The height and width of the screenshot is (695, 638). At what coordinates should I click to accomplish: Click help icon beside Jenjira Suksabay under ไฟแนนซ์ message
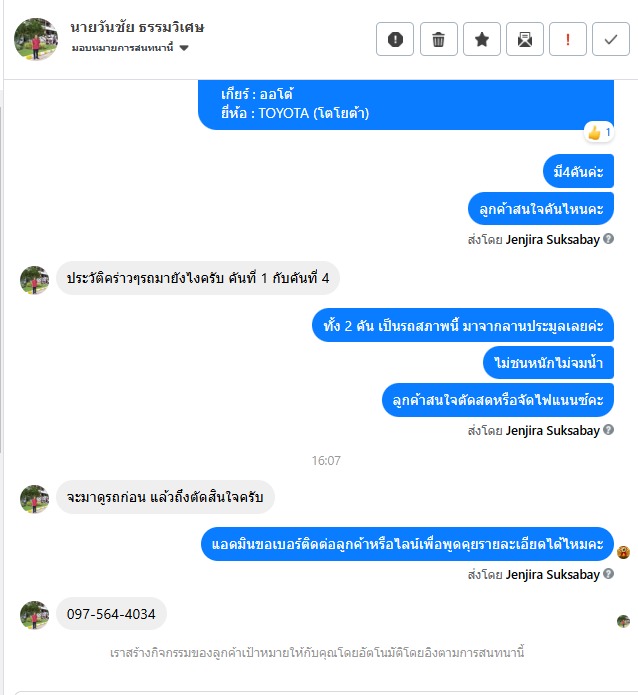coord(609,429)
